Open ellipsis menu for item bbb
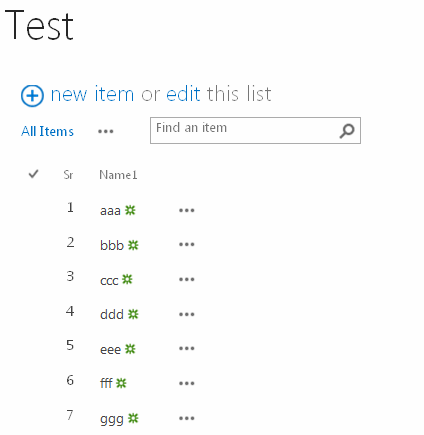Screen dimensions: 424x435 [187, 245]
